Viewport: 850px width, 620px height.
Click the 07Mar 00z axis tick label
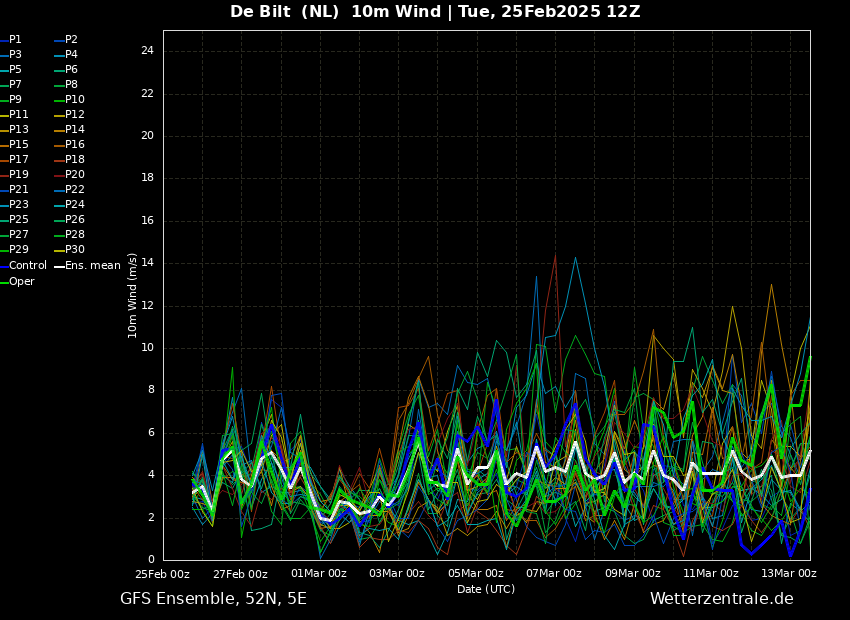pyautogui.click(x=554, y=573)
